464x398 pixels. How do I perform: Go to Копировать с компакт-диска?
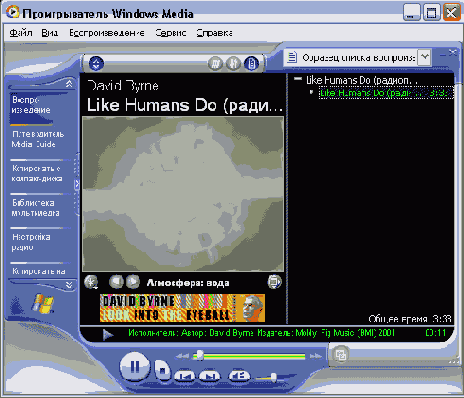pos(37,173)
